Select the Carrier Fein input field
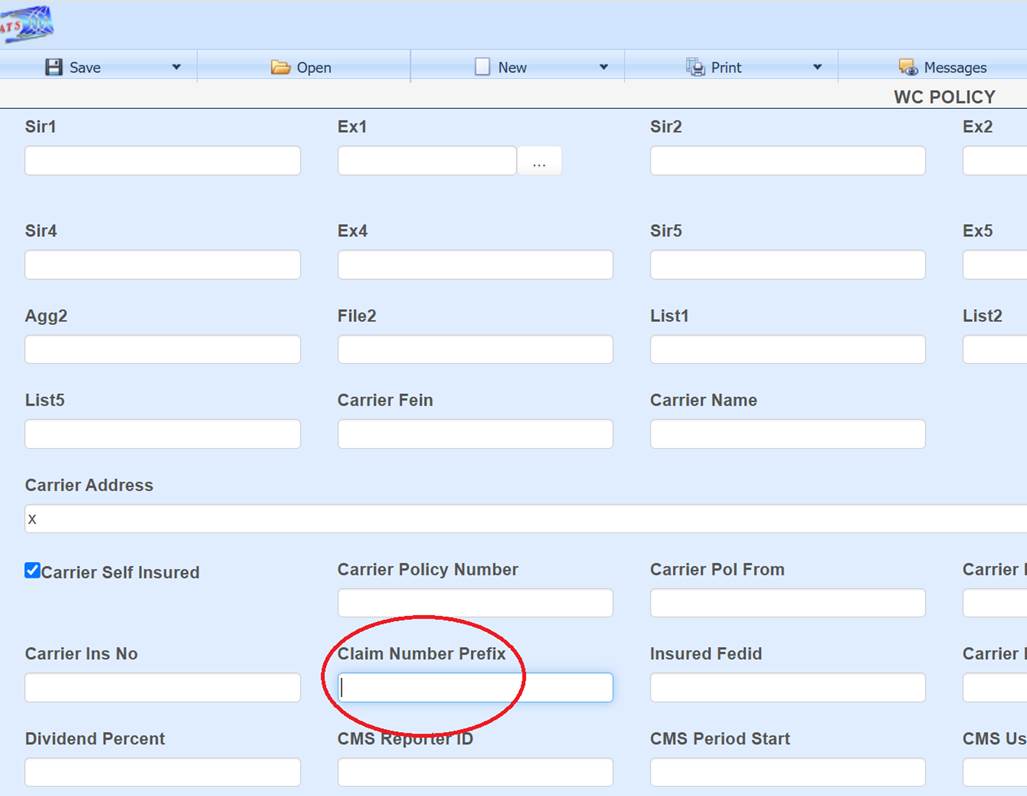The width and height of the screenshot is (1027, 796). tap(475, 434)
